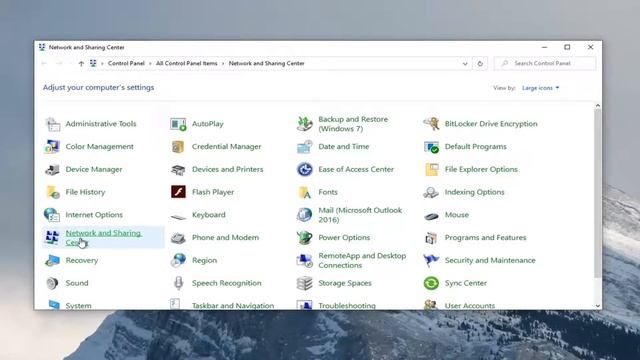Click the Control Panel icon in address bar
The image size is (640, 360).
93,63
